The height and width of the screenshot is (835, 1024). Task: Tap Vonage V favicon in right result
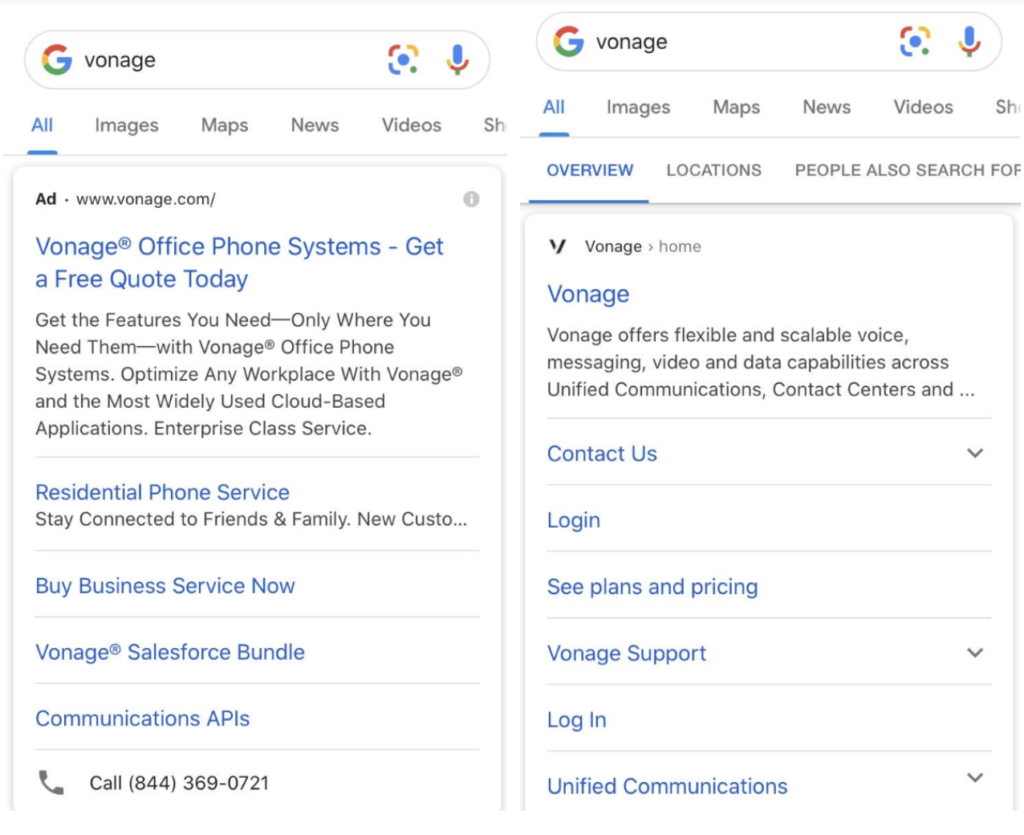558,246
